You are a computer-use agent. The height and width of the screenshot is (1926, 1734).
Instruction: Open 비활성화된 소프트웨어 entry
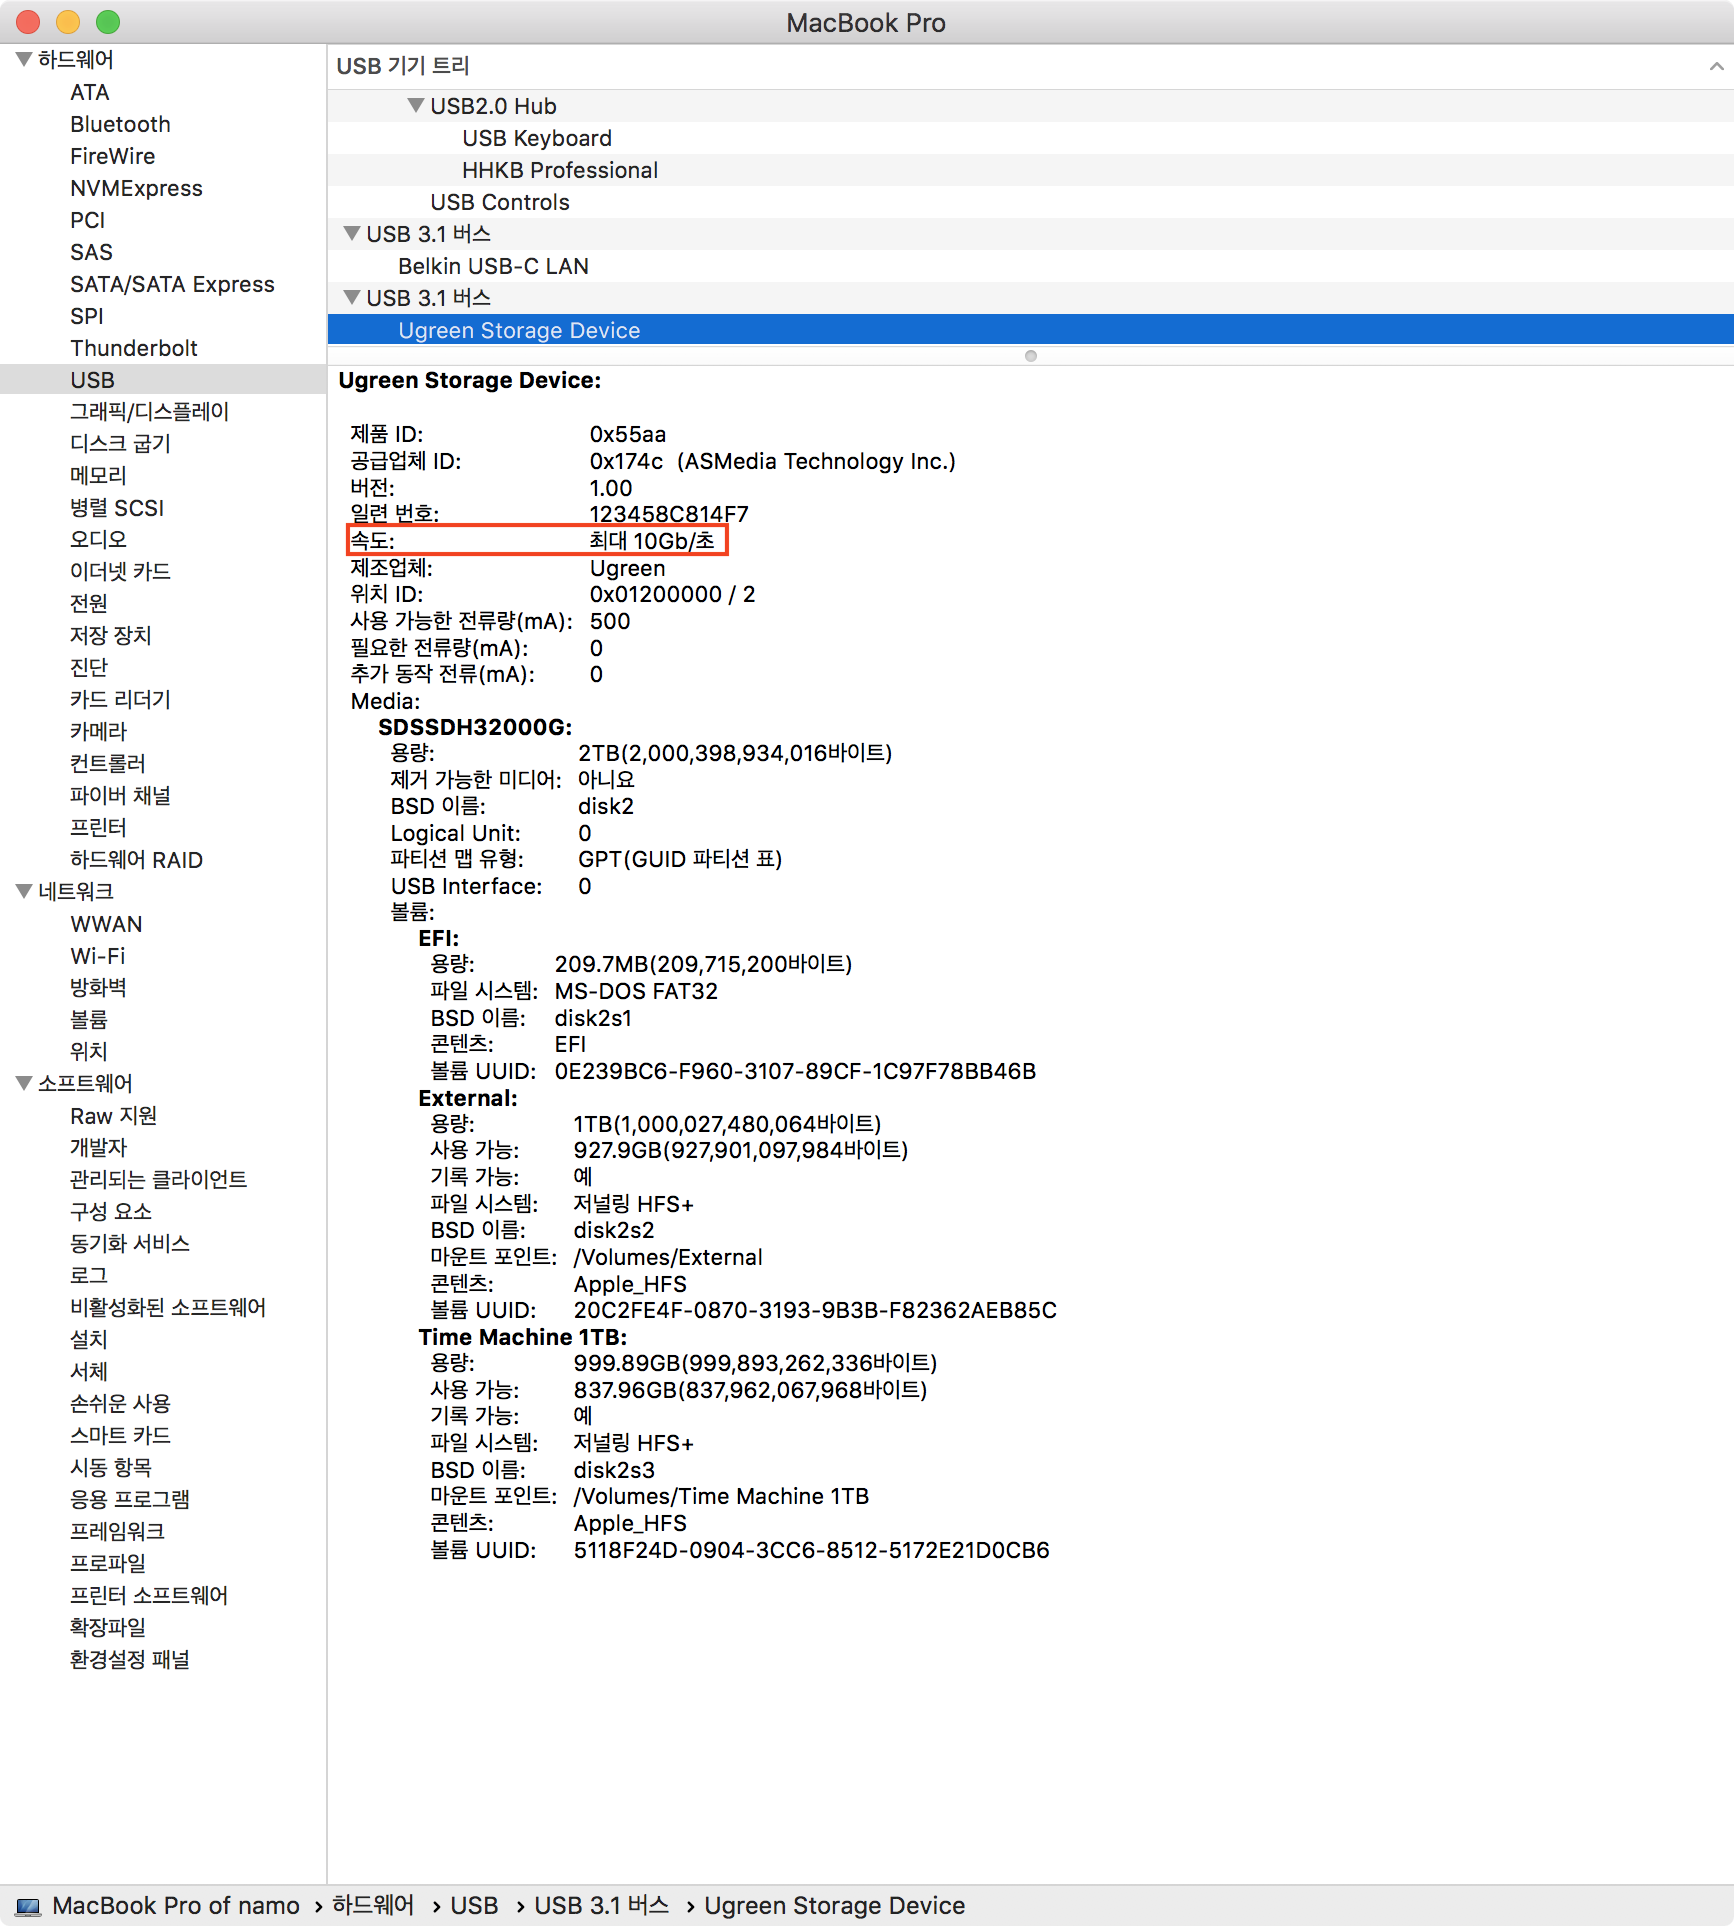(x=168, y=1308)
